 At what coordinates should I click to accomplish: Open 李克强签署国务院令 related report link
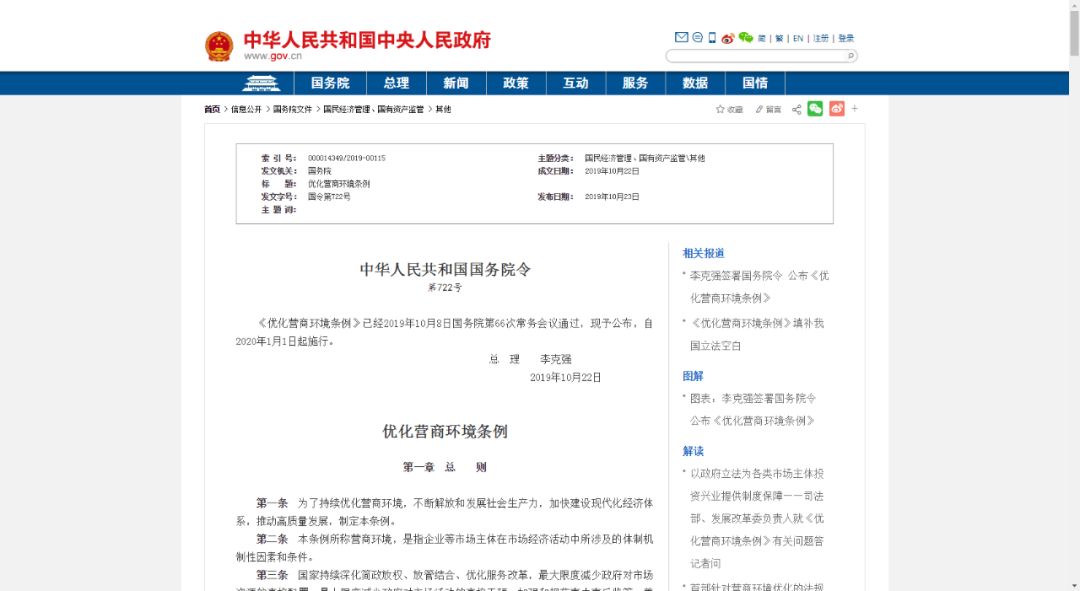pos(760,287)
